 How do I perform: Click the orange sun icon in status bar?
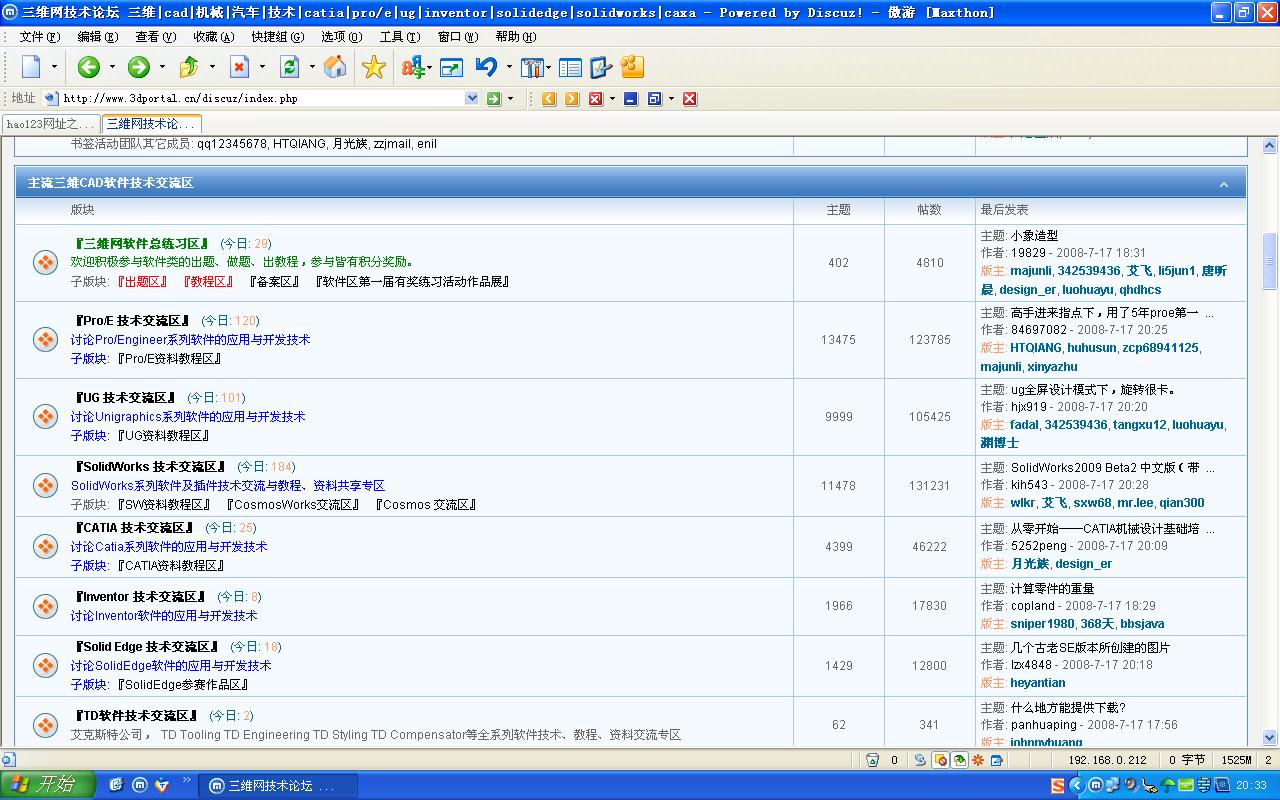[x=978, y=760]
